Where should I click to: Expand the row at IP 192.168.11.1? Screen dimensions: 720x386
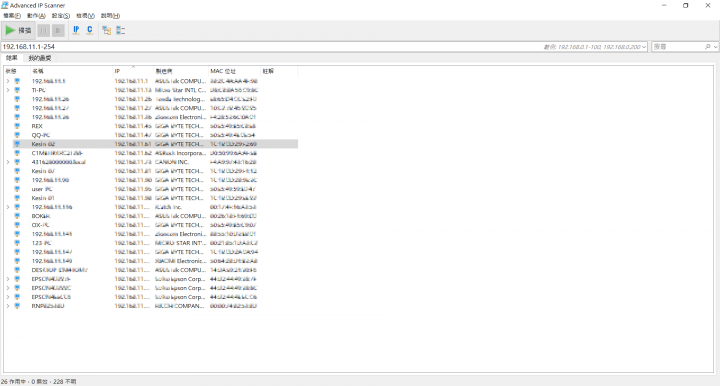8,81
